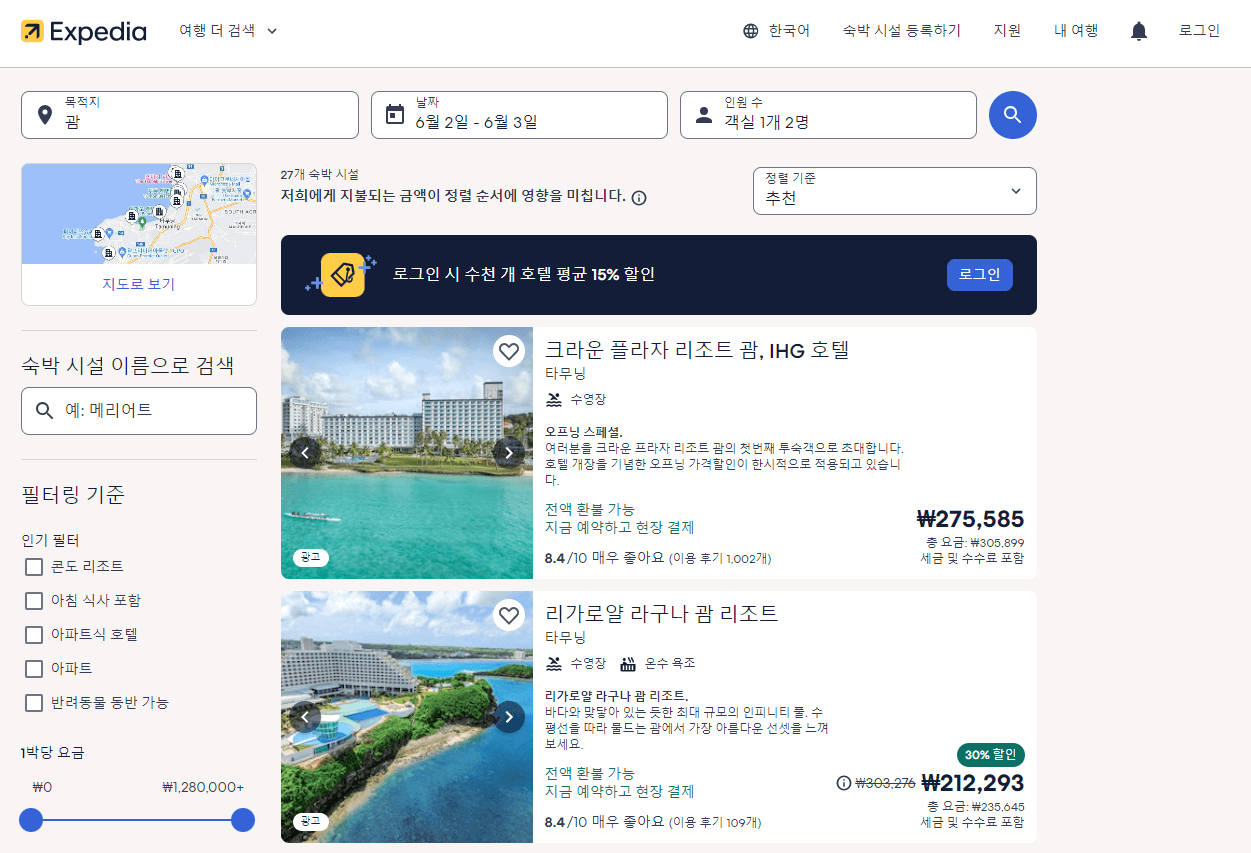Screen dimensions: 1251x853
Task: Check the 아파트 filter
Action: click(x=34, y=668)
